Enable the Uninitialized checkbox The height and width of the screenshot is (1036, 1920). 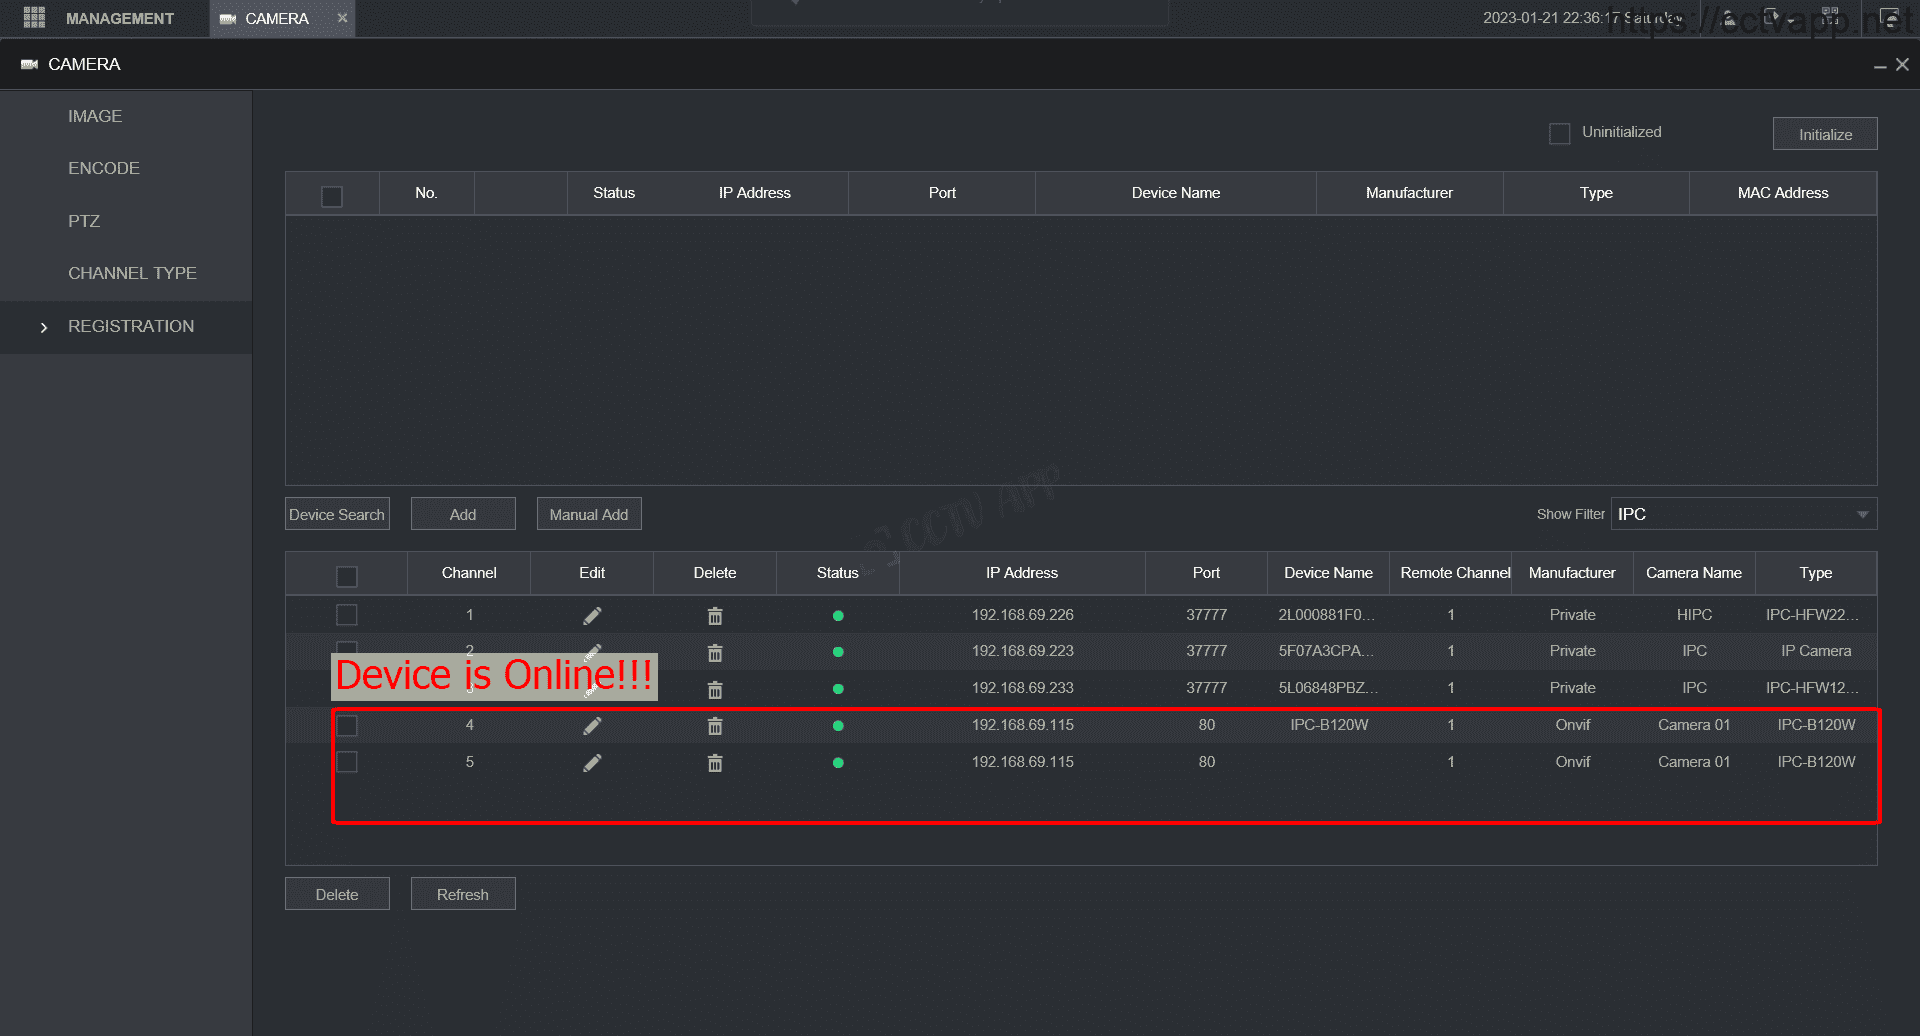coord(1559,133)
